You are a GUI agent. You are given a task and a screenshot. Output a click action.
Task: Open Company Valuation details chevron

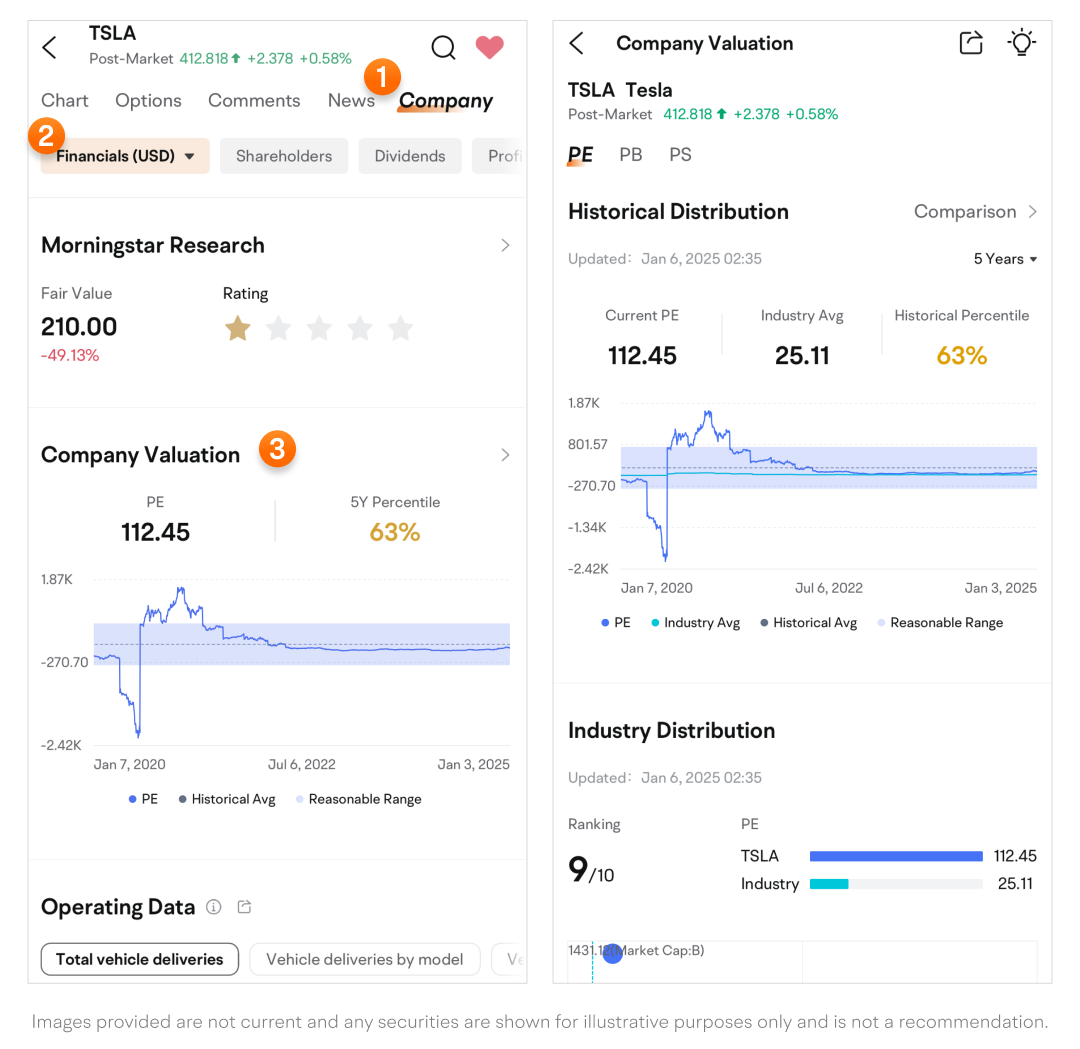pos(505,455)
